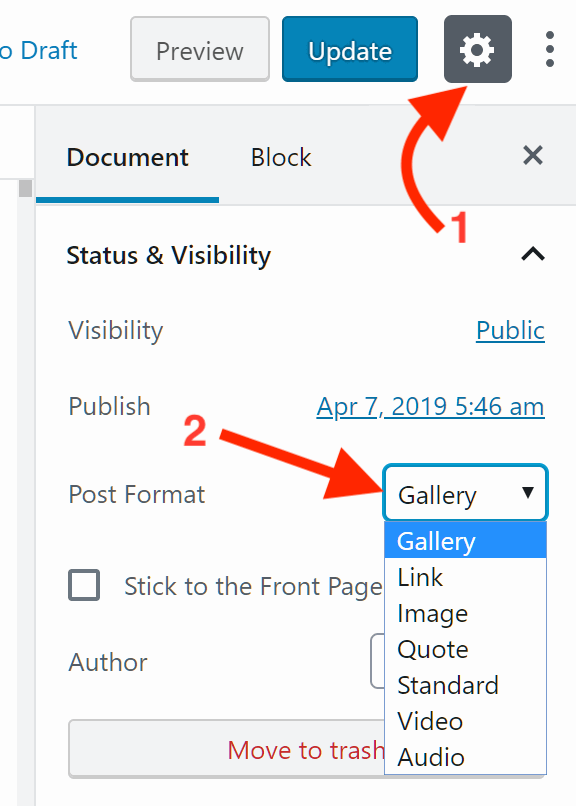Open the Settings gear panel
This screenshot has height=806, width=576.
pyautogui.click(x=477, y=48)
